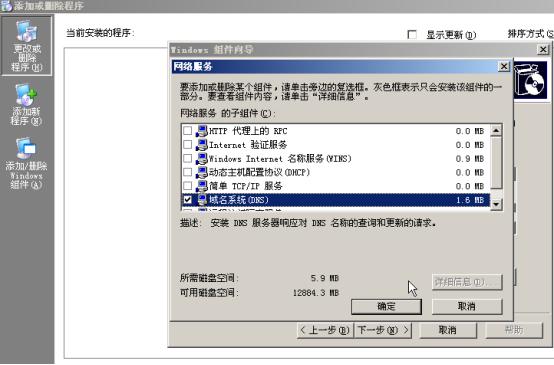The height and width of the screenshot is (365, 554).
Task: Check the Internet 验证服务 checkbox
Action: (x=188, y=145)
